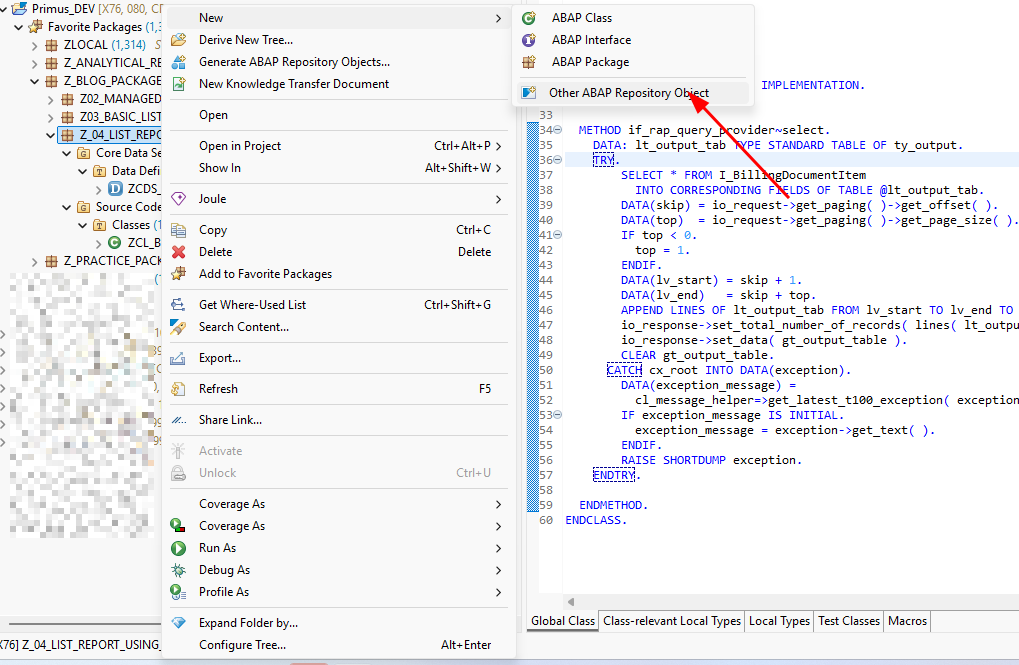Click the Primus_DEV project icon
Viewport: 1019px width, 665px height.
19,9
